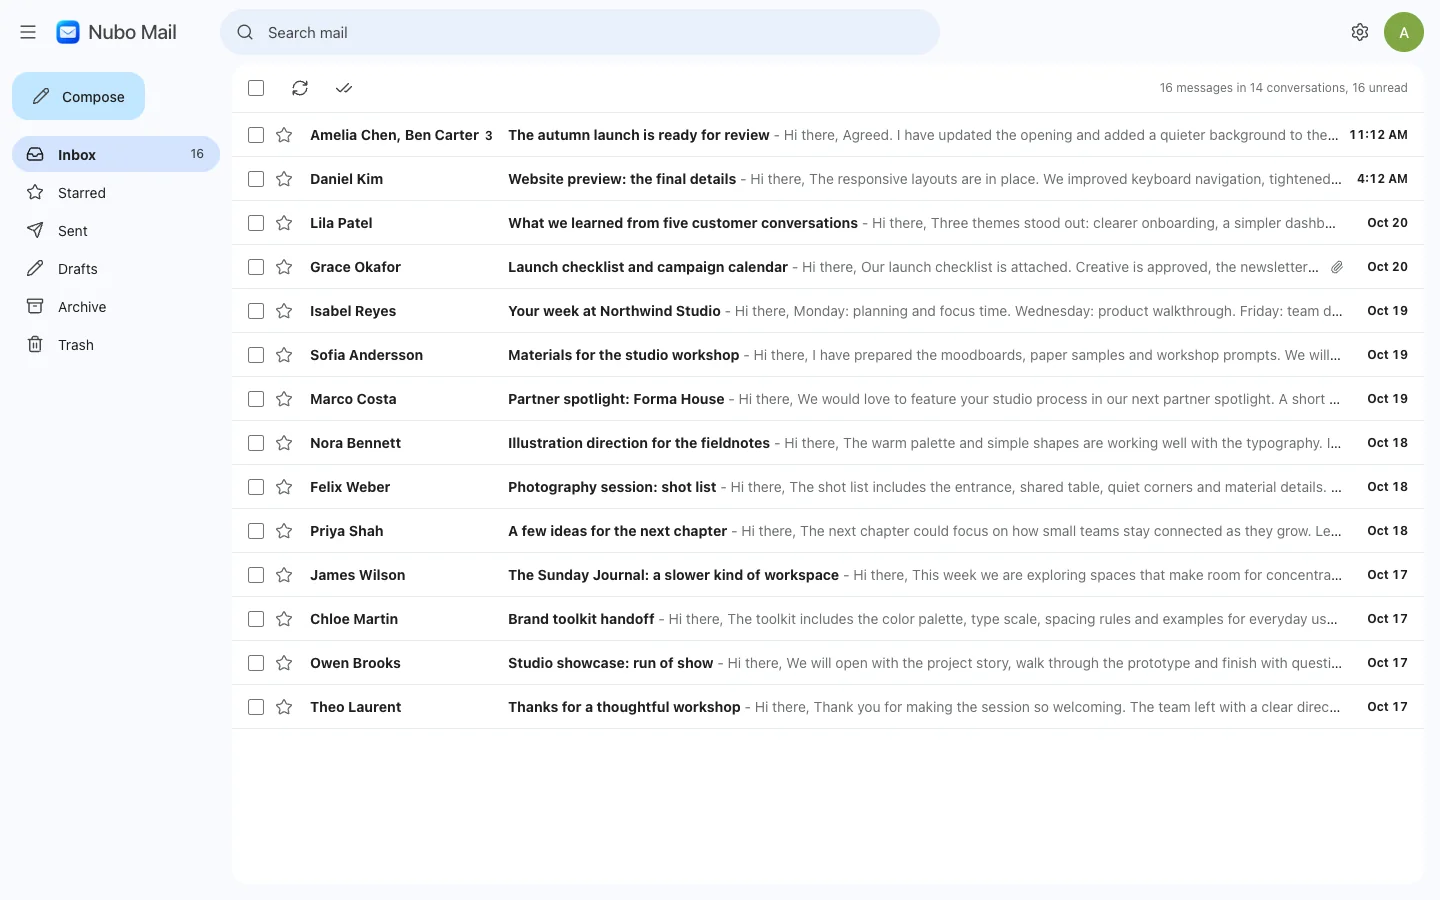Viewport: 1440px width, 900px height.
Task: Go to the Inbox folder
Action: coord(116,154)
